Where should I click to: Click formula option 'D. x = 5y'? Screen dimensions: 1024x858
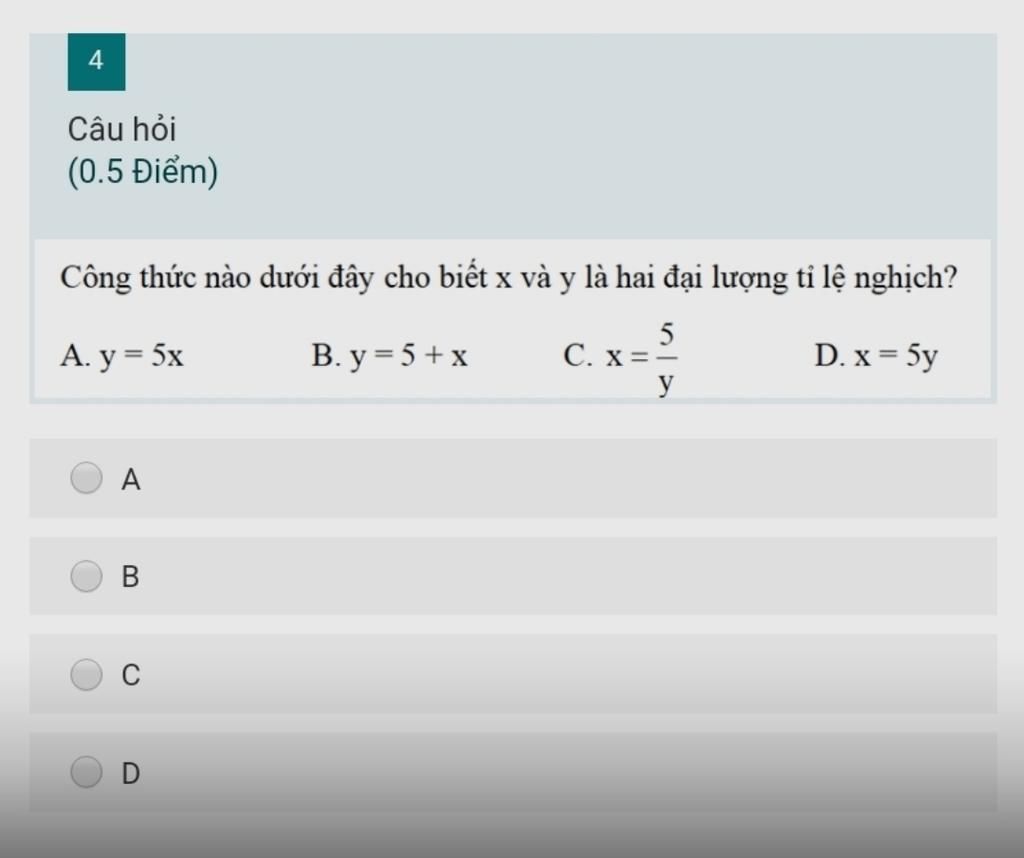point(876,356)
